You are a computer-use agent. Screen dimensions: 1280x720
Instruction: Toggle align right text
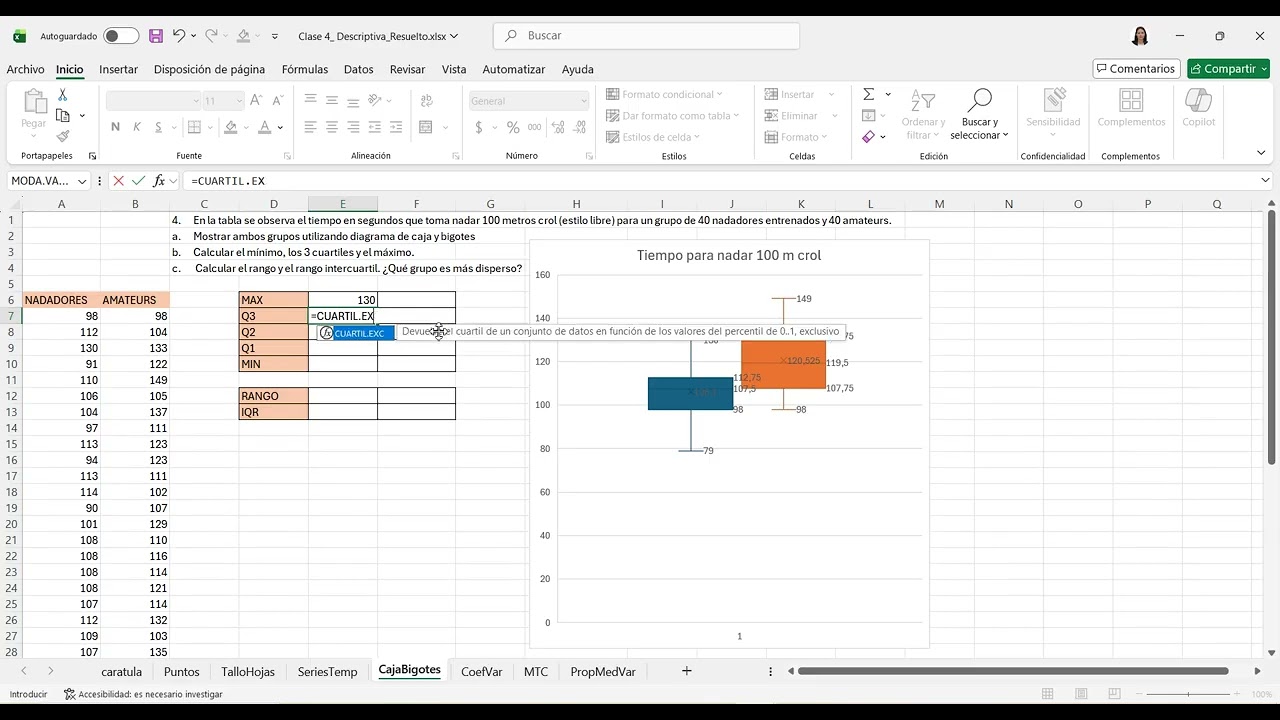(x=354, y=127)
